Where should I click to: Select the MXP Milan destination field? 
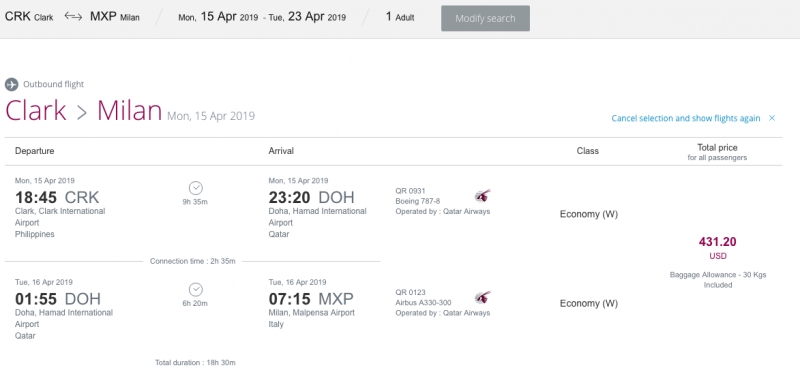[115, 17]
